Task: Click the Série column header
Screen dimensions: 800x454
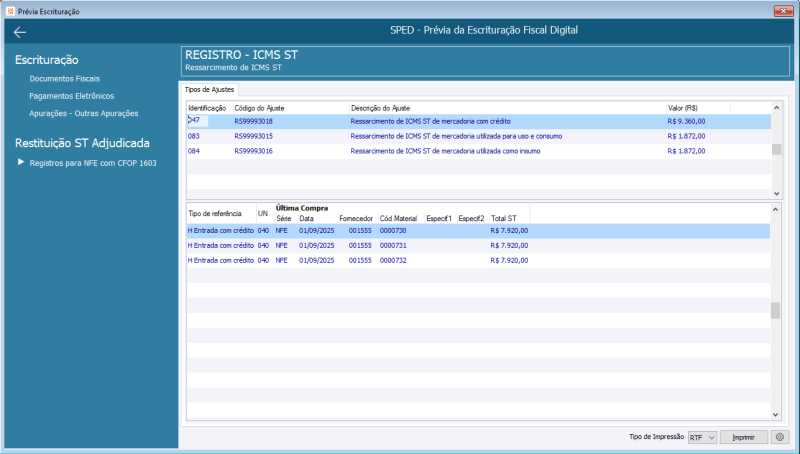Action: (284, 218)
